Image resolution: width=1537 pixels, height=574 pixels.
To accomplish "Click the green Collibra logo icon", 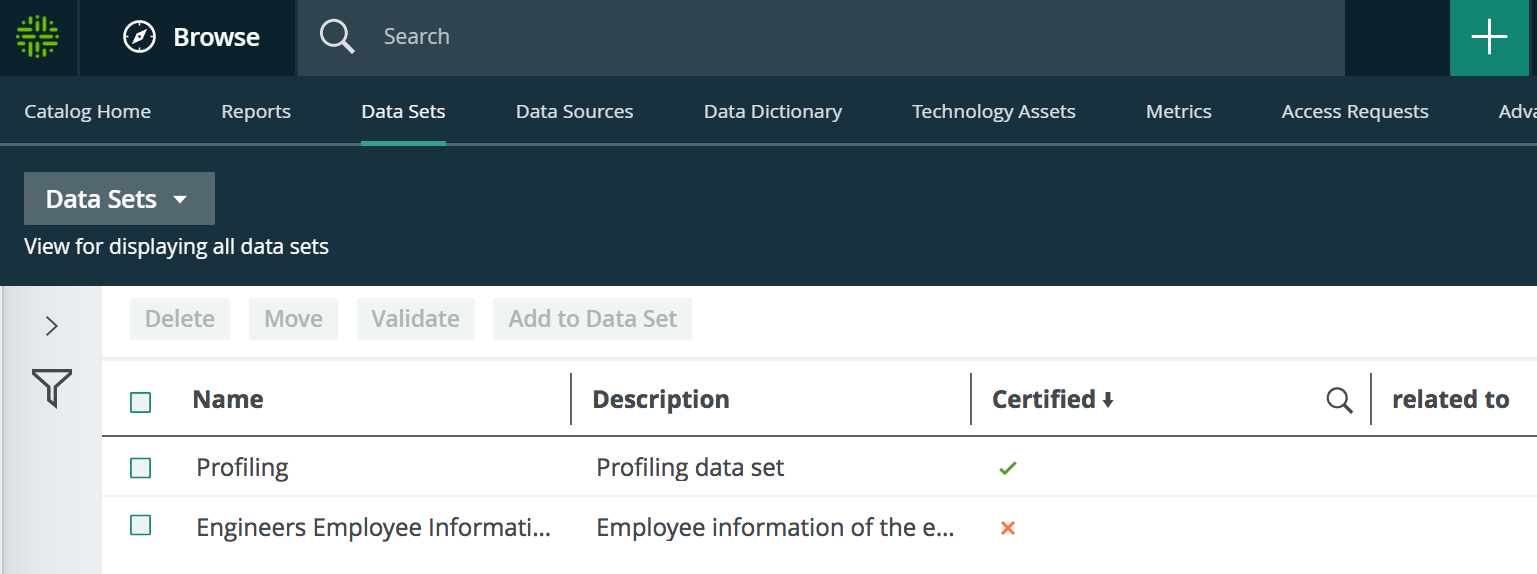I will 38,37.
